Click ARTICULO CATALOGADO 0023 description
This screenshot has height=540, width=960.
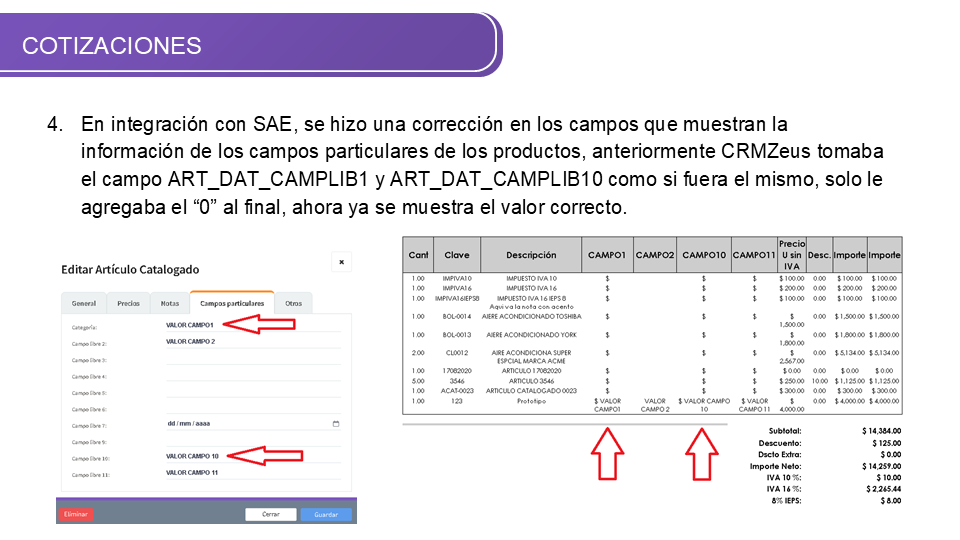pos(531,391)
